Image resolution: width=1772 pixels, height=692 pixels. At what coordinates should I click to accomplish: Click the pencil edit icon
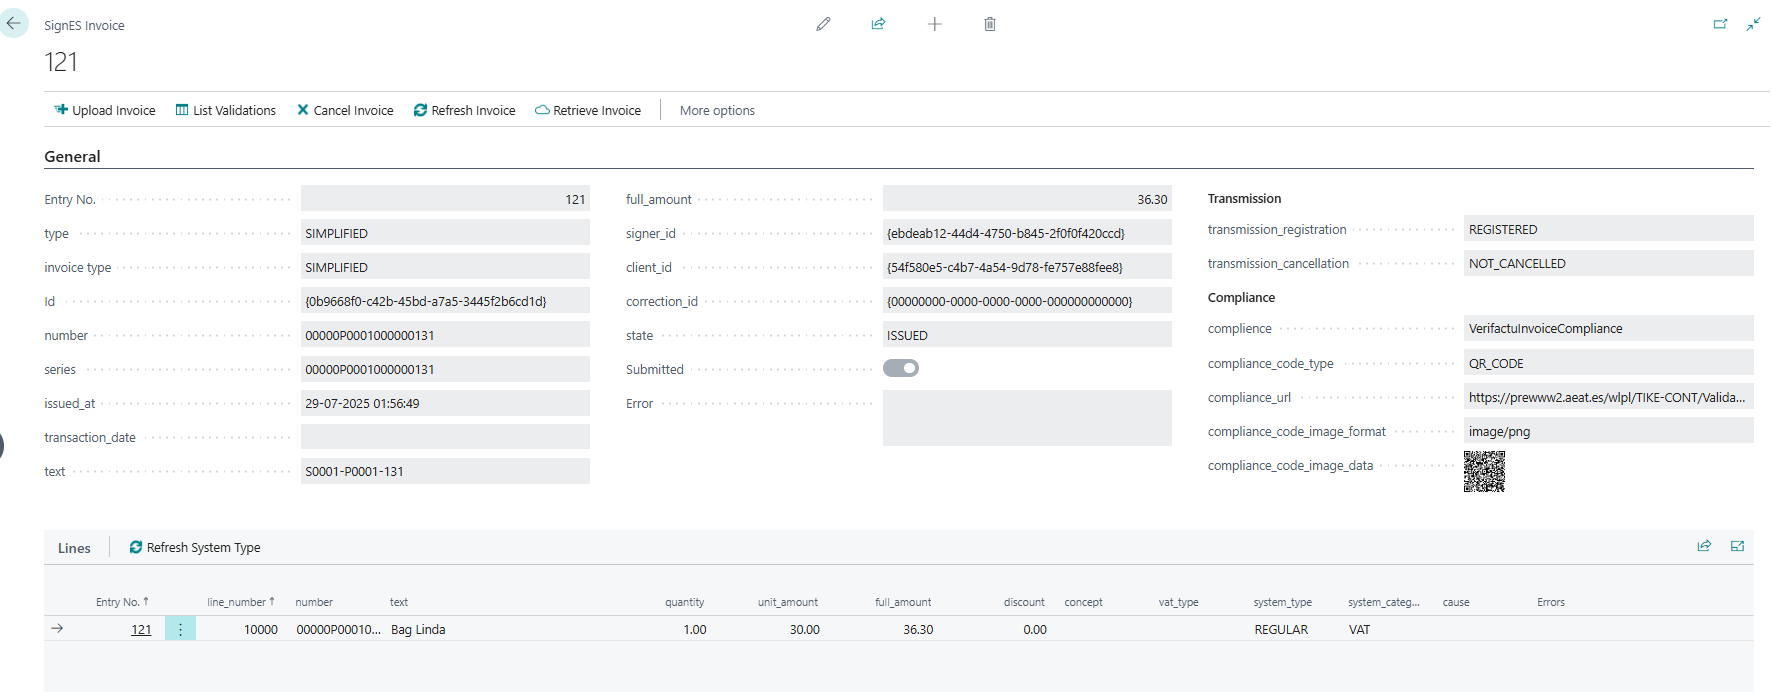tap(823, 24)
